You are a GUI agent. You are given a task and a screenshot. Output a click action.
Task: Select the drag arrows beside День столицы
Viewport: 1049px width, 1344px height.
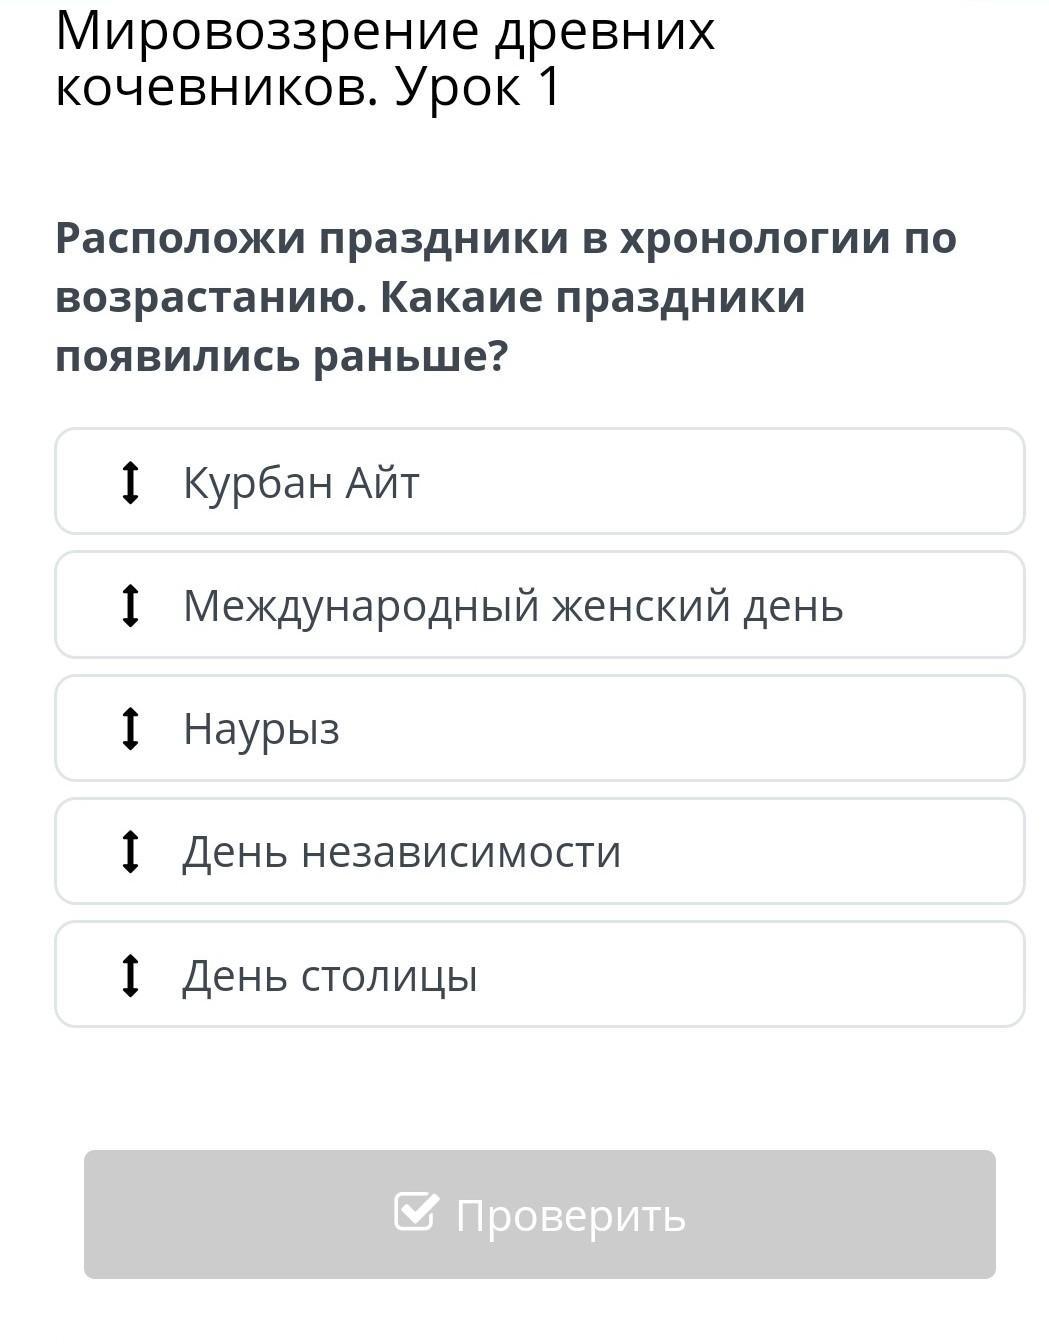(130, 975)
